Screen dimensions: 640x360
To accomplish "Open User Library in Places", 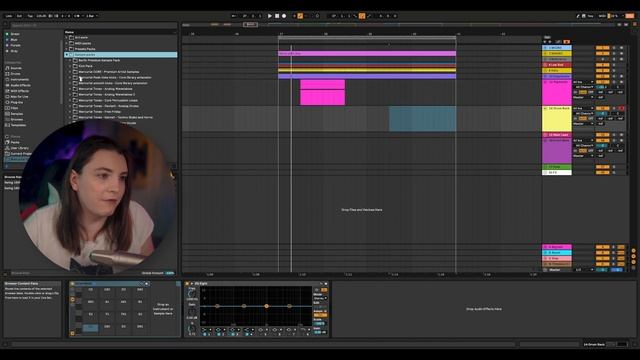I will 20,148.
